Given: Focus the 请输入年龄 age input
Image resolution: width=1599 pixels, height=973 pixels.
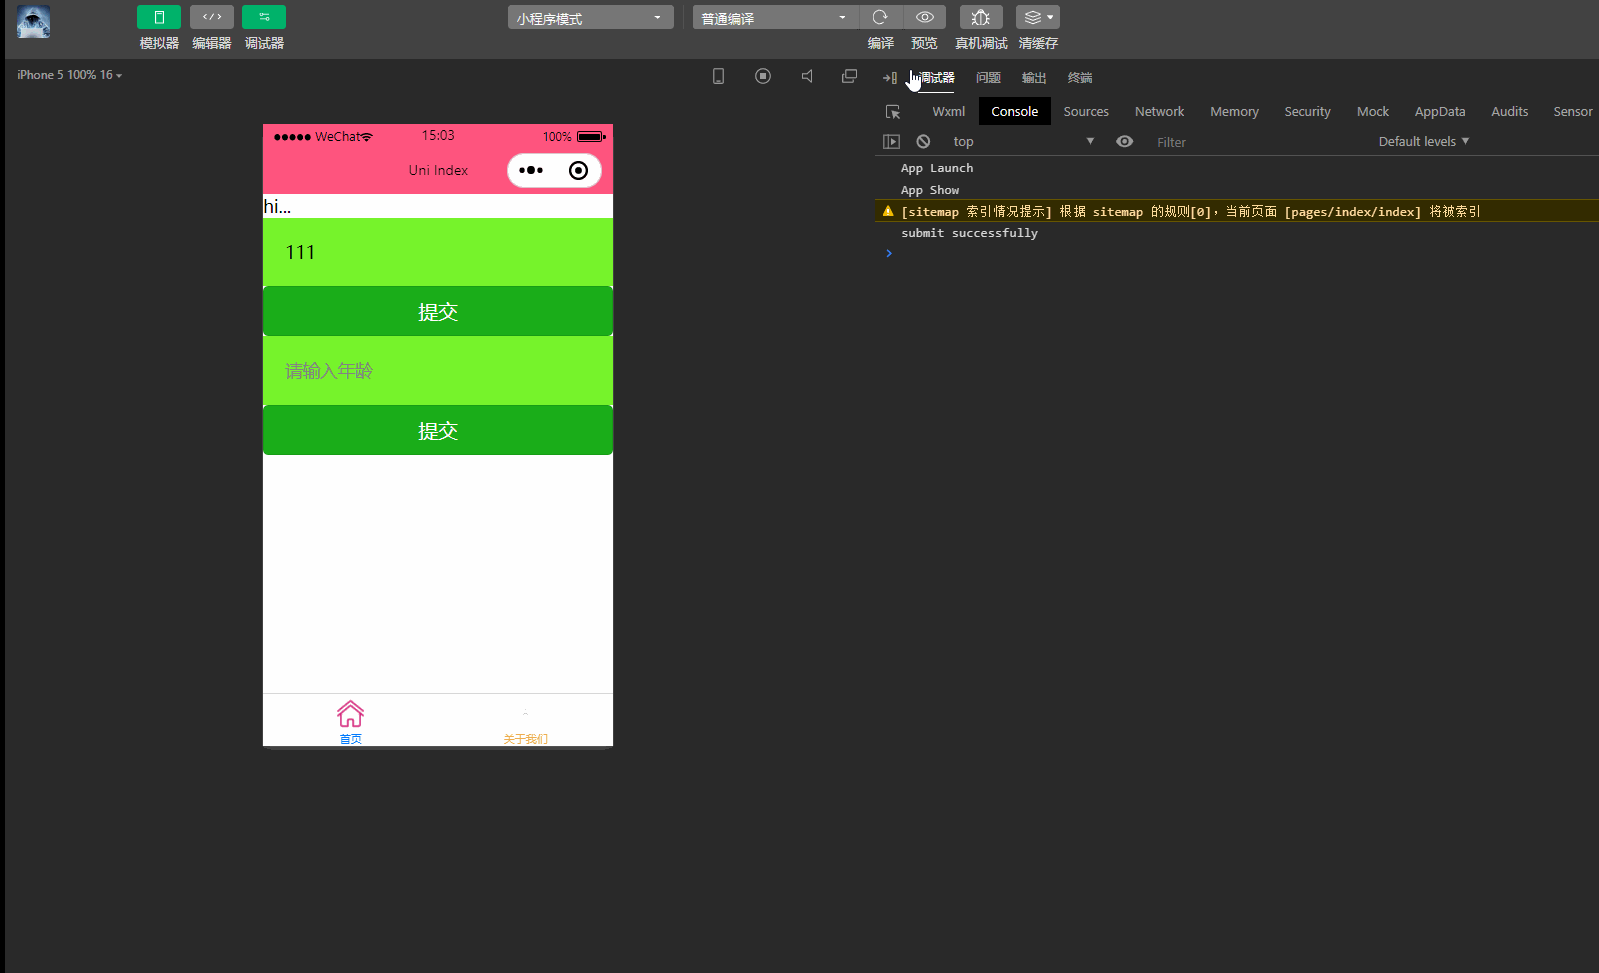Looking at the screenshot, I should click(438, 371).
